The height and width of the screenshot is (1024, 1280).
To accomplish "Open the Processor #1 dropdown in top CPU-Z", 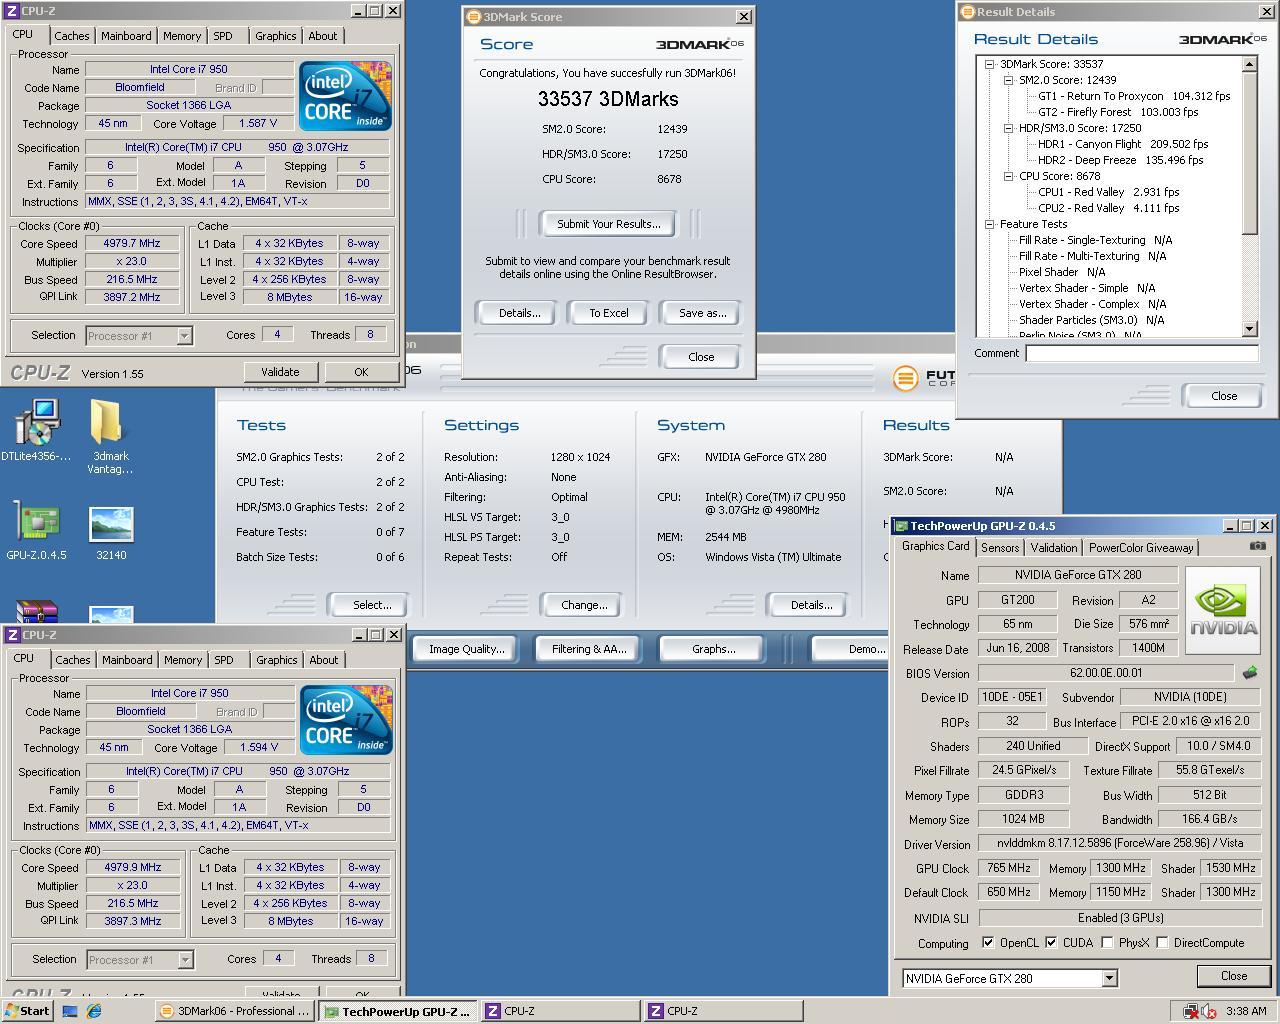I will tap(184, 336).
